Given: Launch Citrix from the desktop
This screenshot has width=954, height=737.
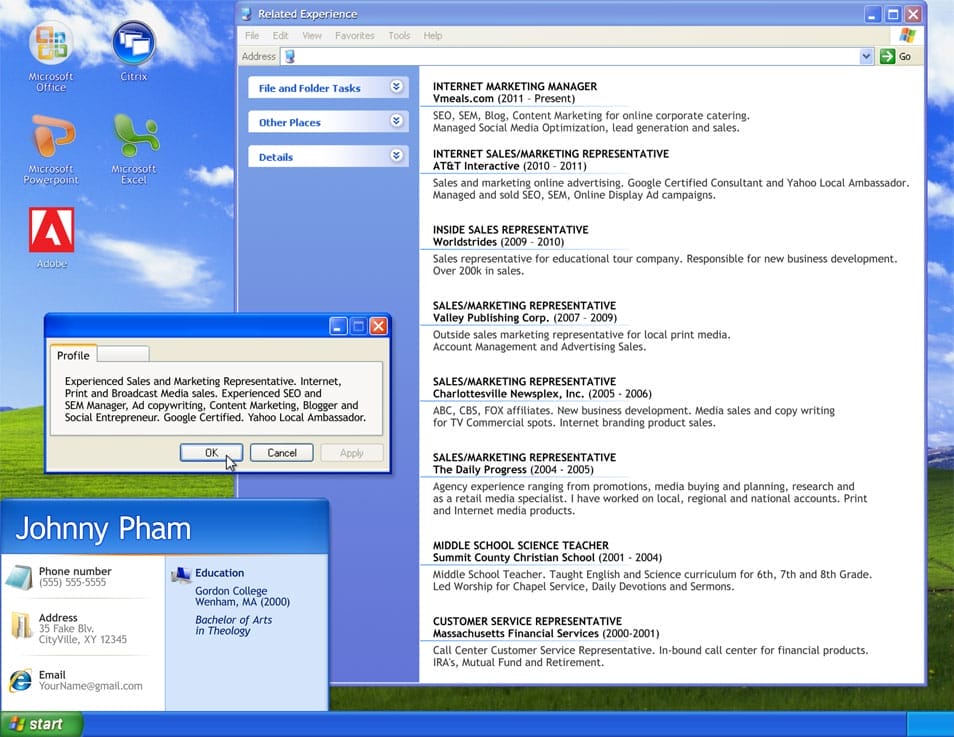Looking at the screenshot, I should [133, 42].
